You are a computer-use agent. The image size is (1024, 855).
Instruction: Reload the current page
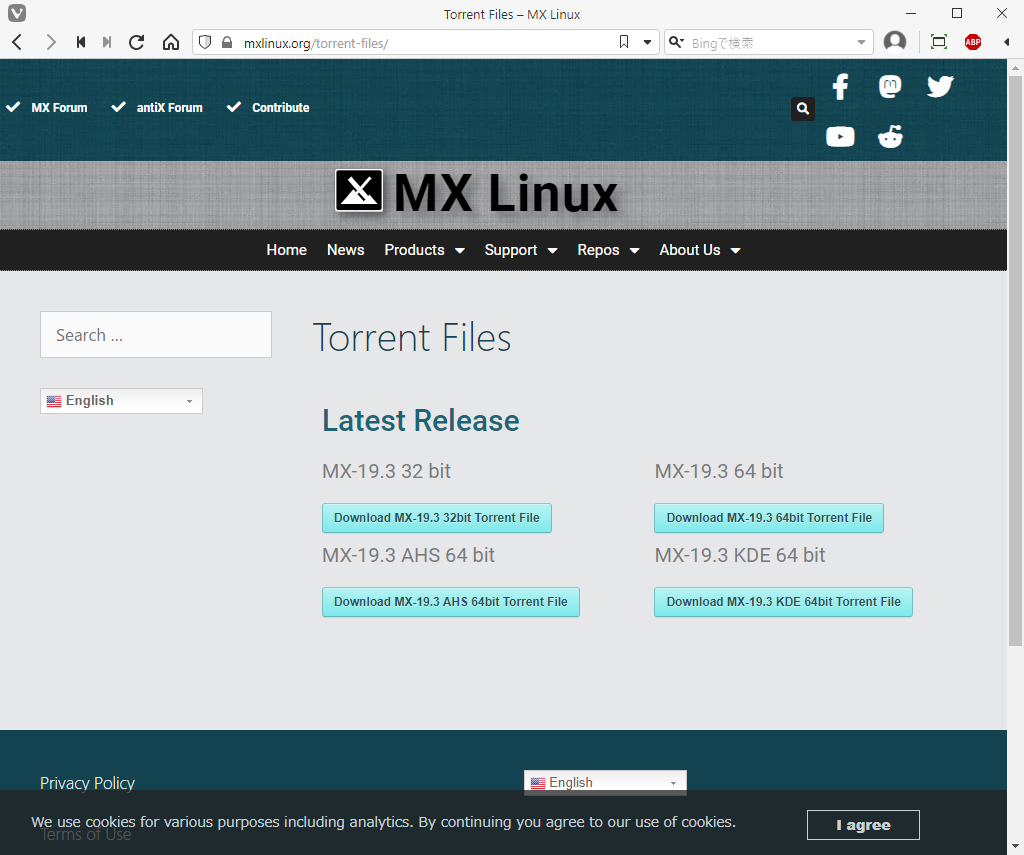tap(136, 42)
